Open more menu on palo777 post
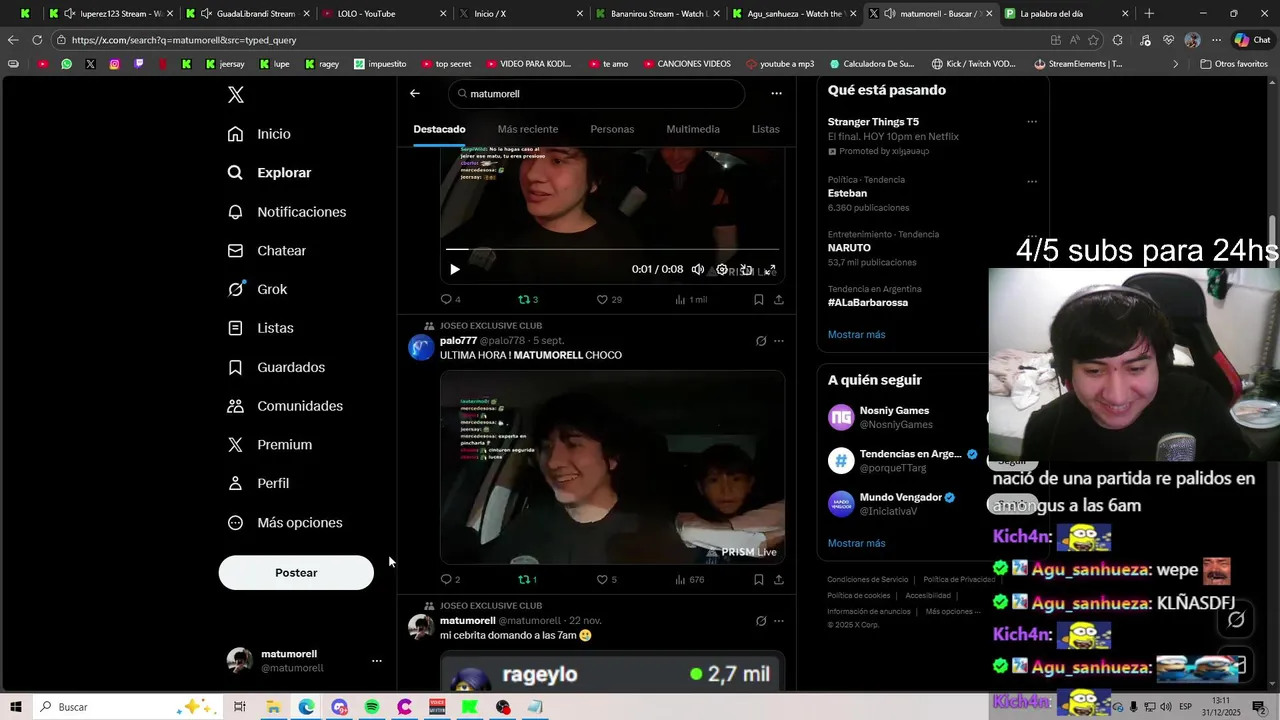Viewport: 1280px width, 720px height. [x=779, y=341]
